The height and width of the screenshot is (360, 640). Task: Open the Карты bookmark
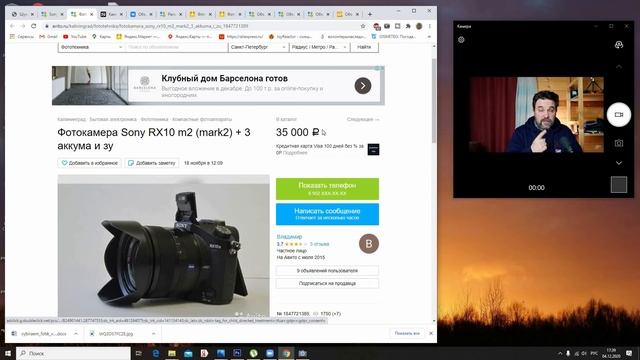tap(102, 37)
